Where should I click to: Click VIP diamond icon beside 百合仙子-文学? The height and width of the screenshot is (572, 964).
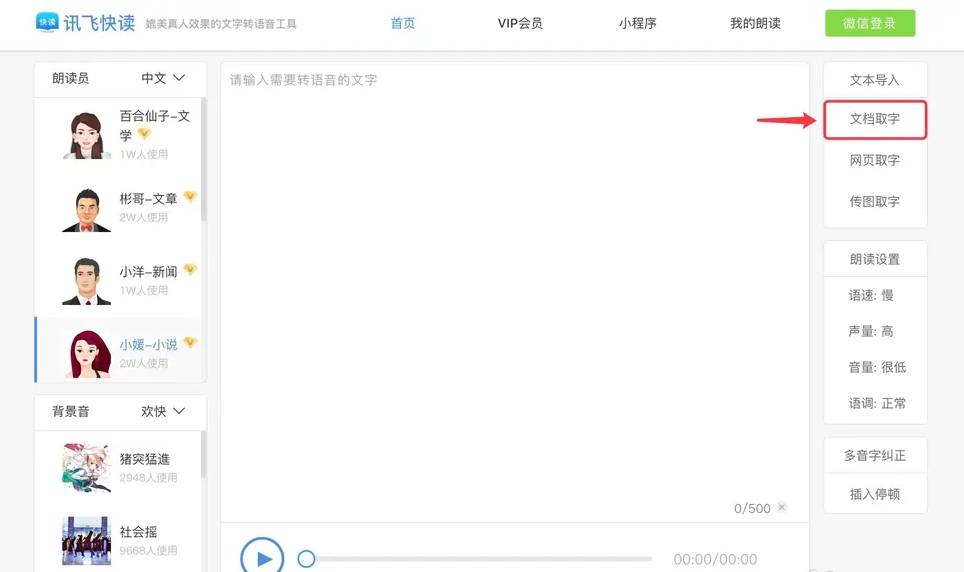[144, 133]
